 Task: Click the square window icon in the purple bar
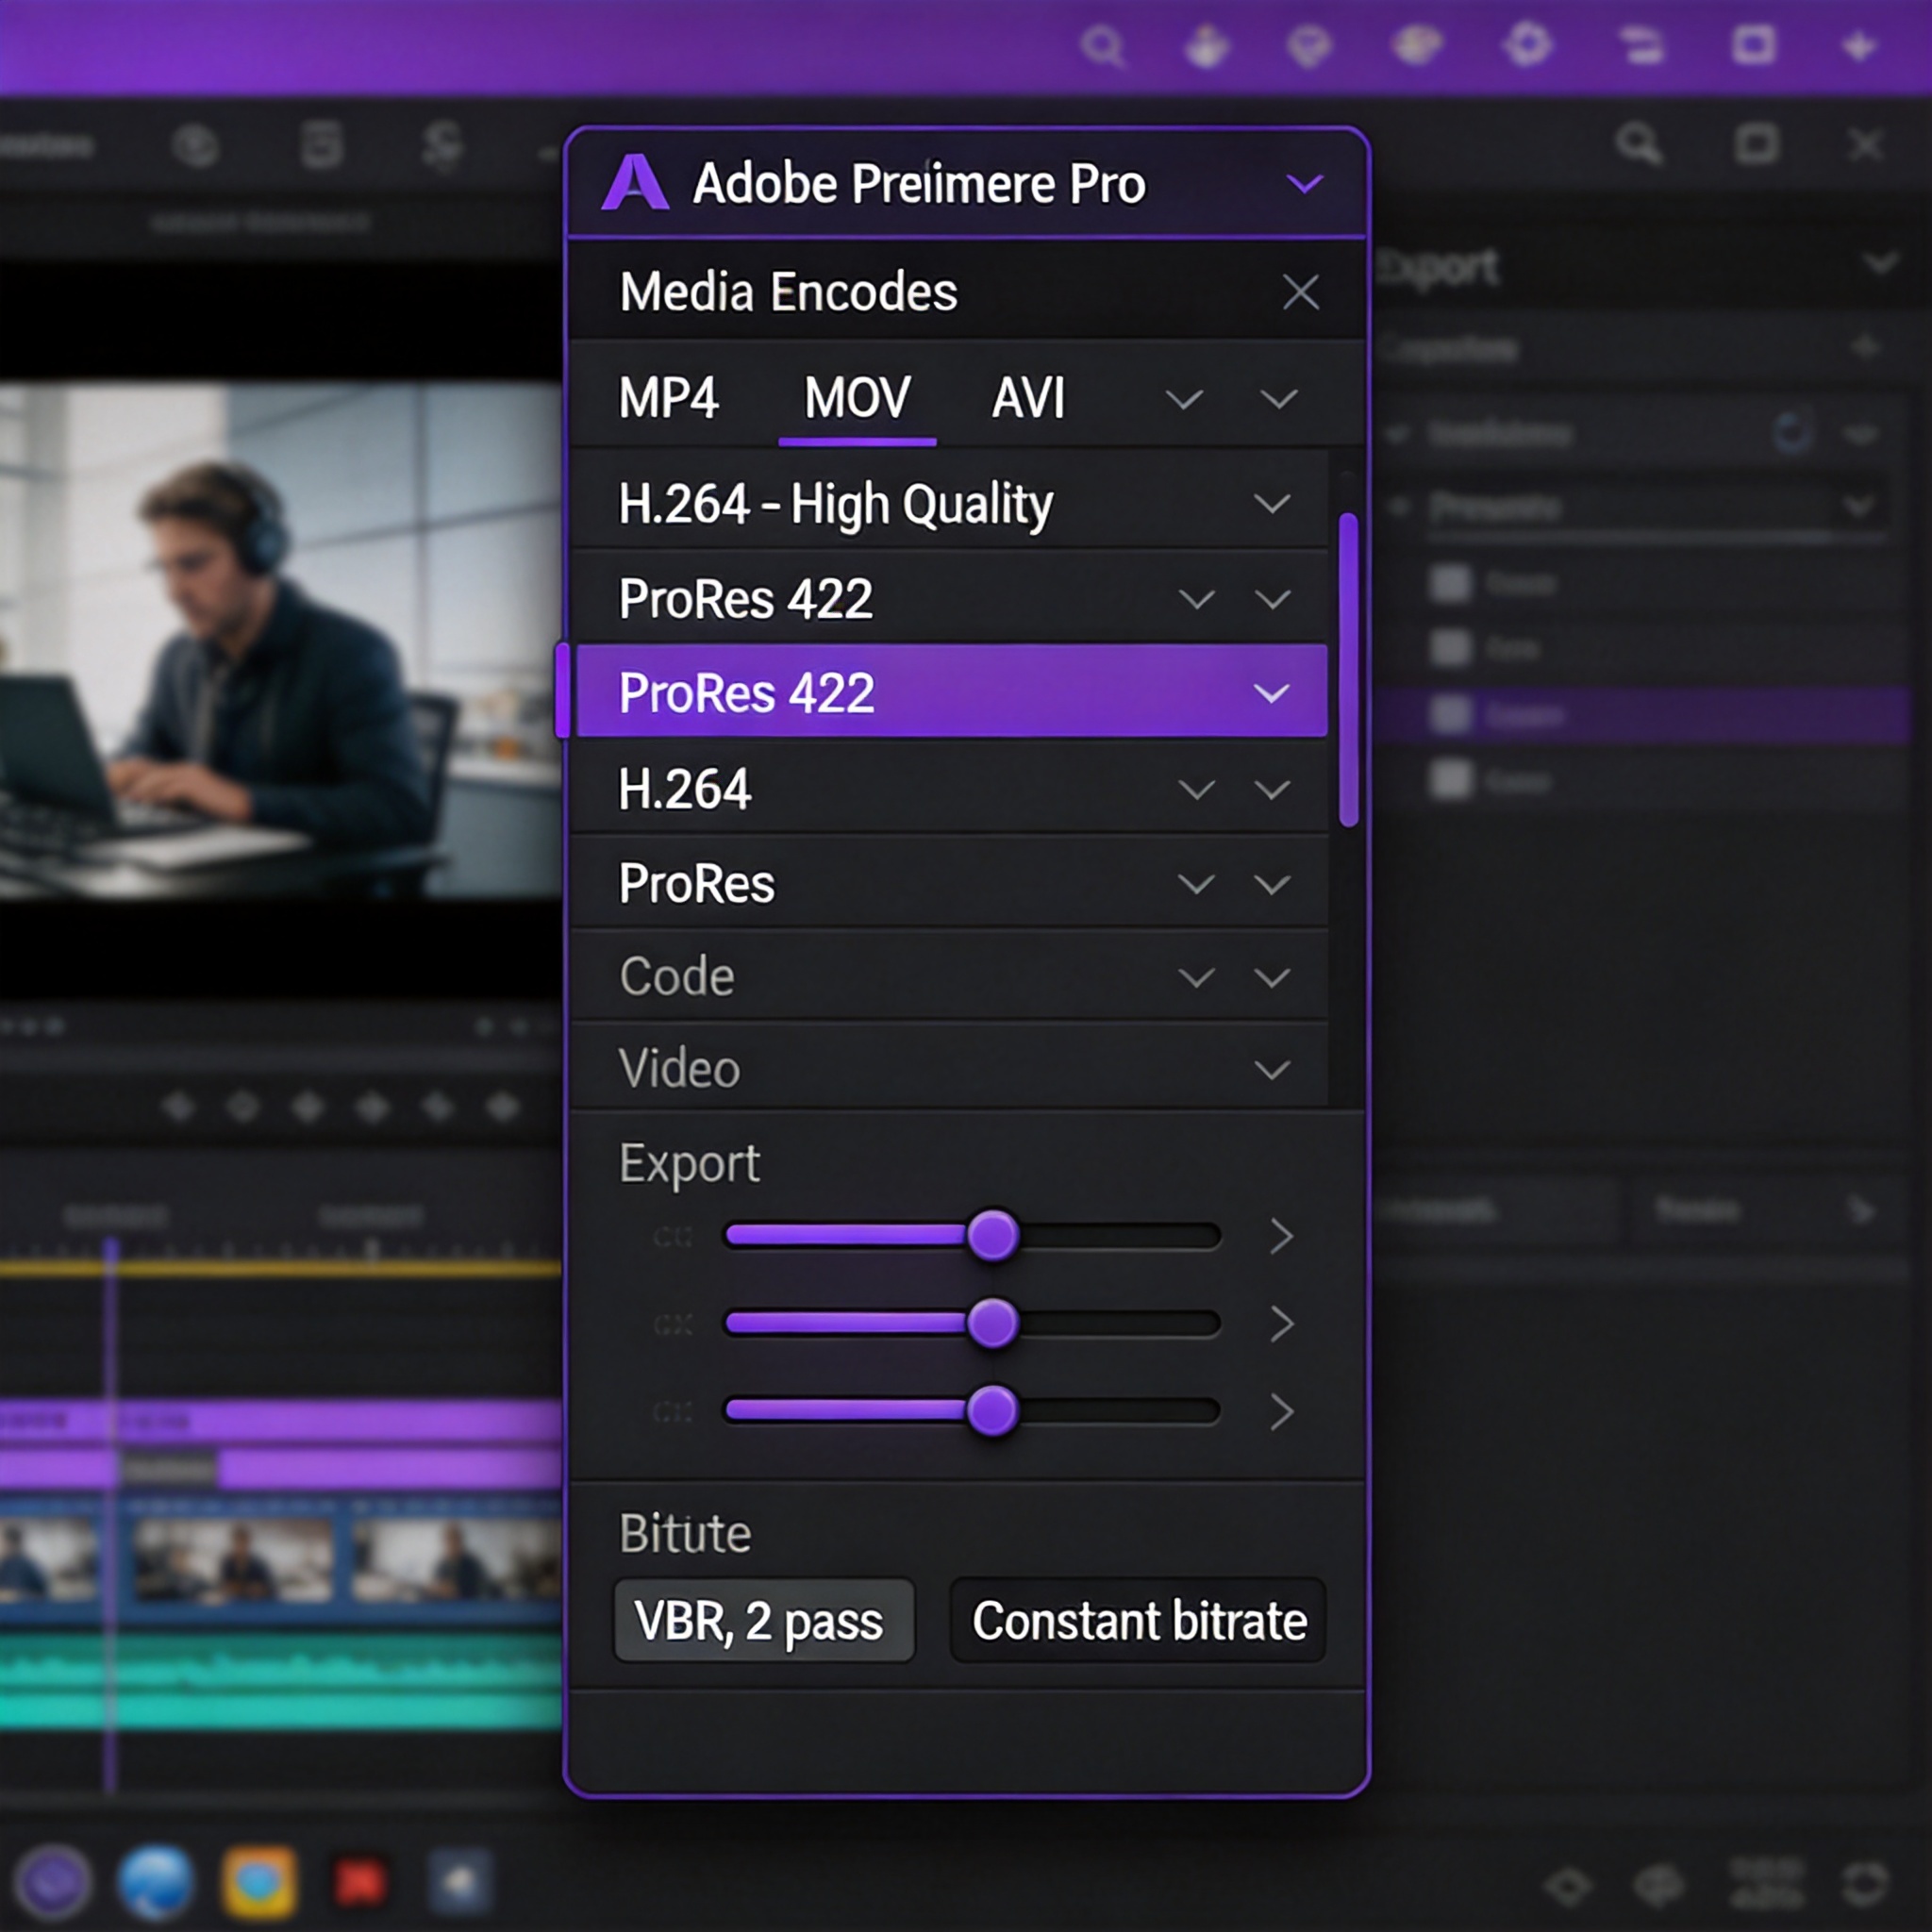[x=1753, y=45]
